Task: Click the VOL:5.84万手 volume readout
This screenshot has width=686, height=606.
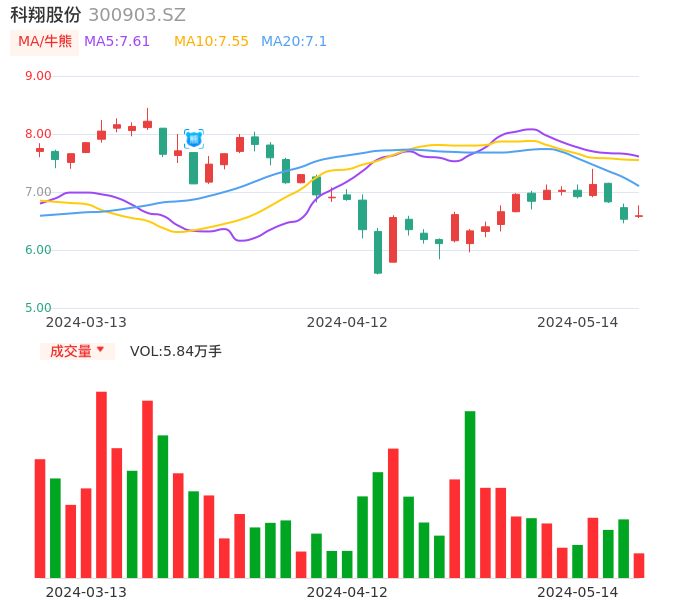Action: tap(176, 351)
